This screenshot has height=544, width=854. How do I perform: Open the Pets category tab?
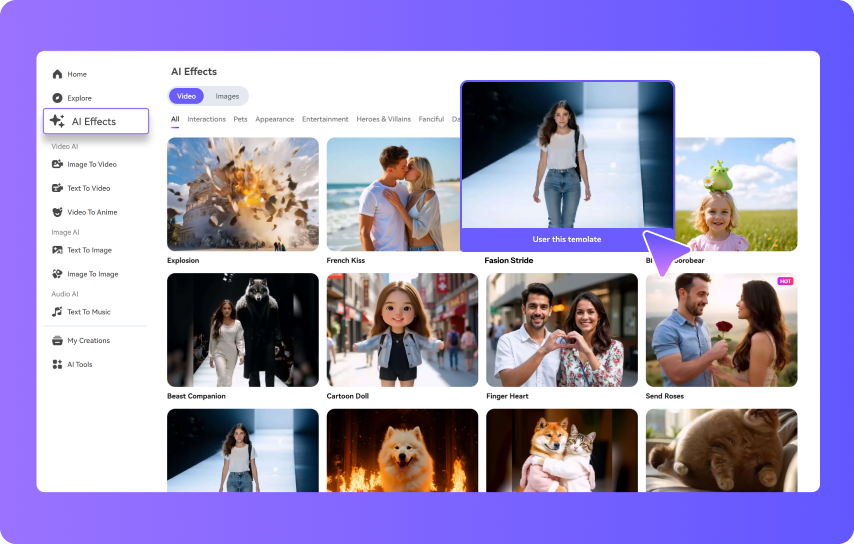[x=240, y=119]
